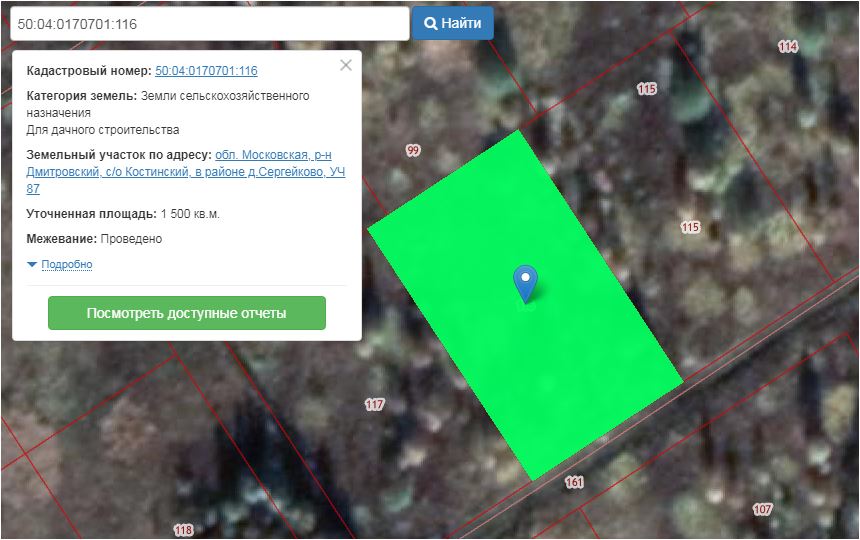Click parcel label 118 on map
Image resolution: width=860 pixels, height=540 pixels.
[x=183, y=530]
